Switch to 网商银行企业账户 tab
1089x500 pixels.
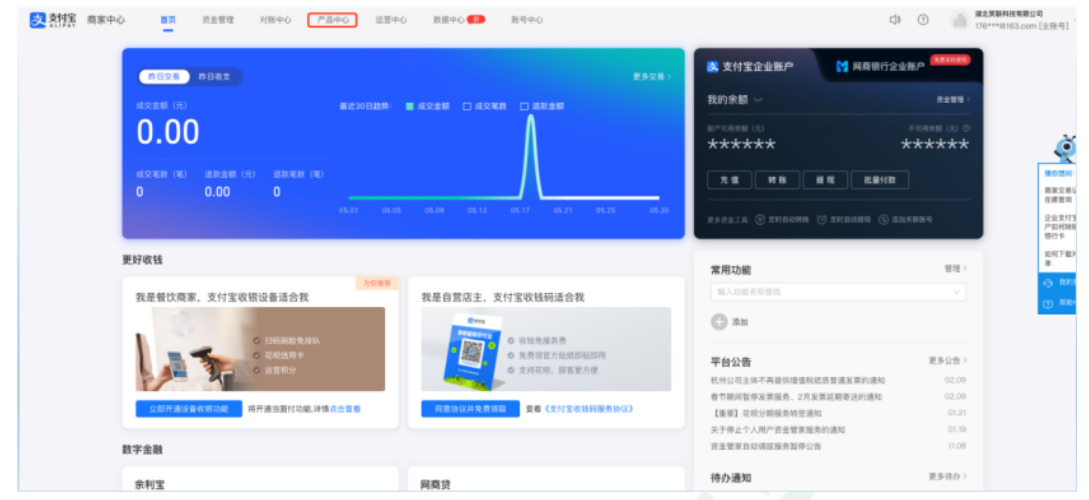889,67
